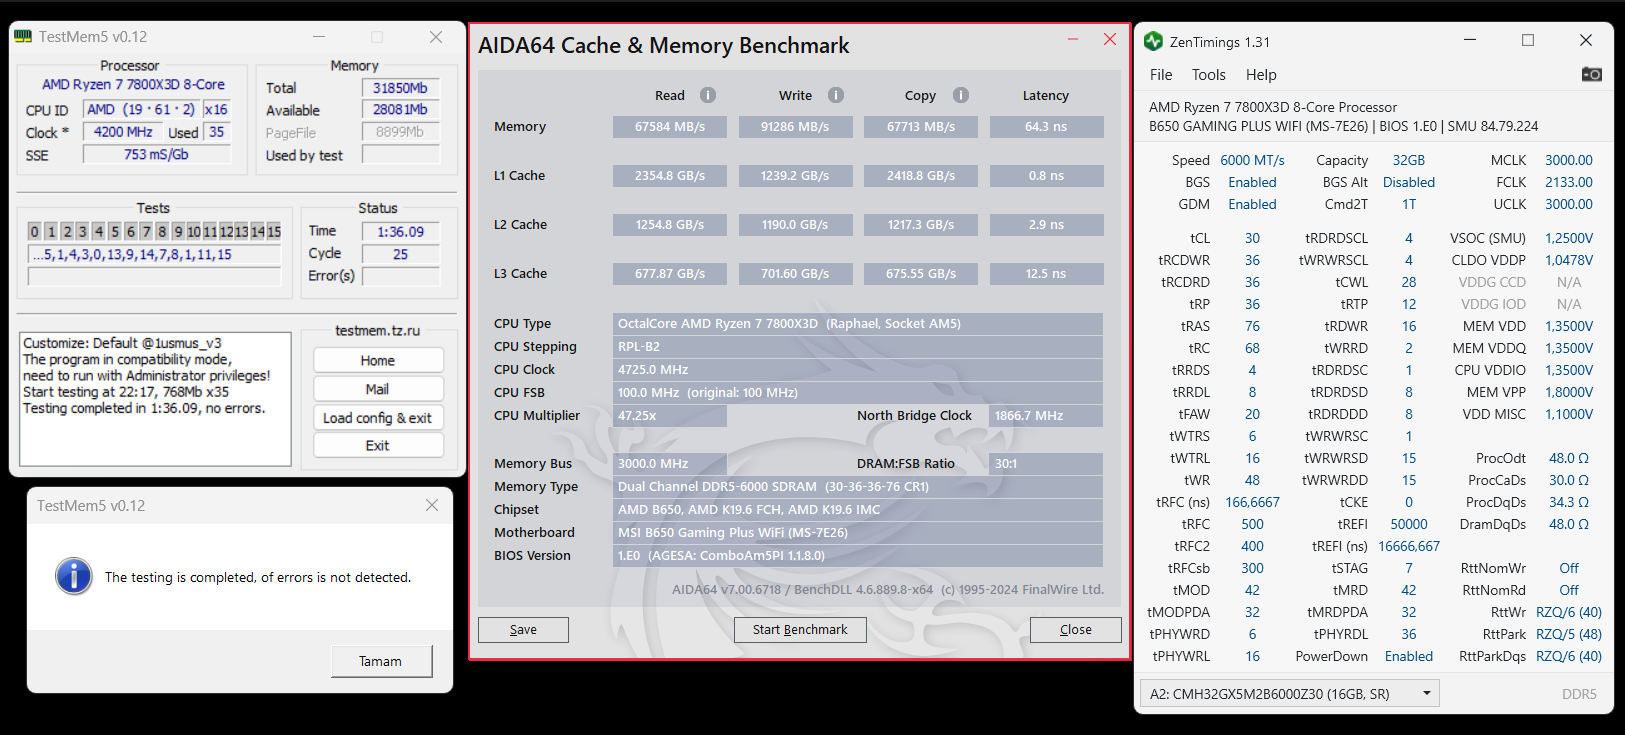Screen dimensions: 1625x735
Task: Click the ProcOdt 48.0 Ω value
Action: pos(1569,458)
